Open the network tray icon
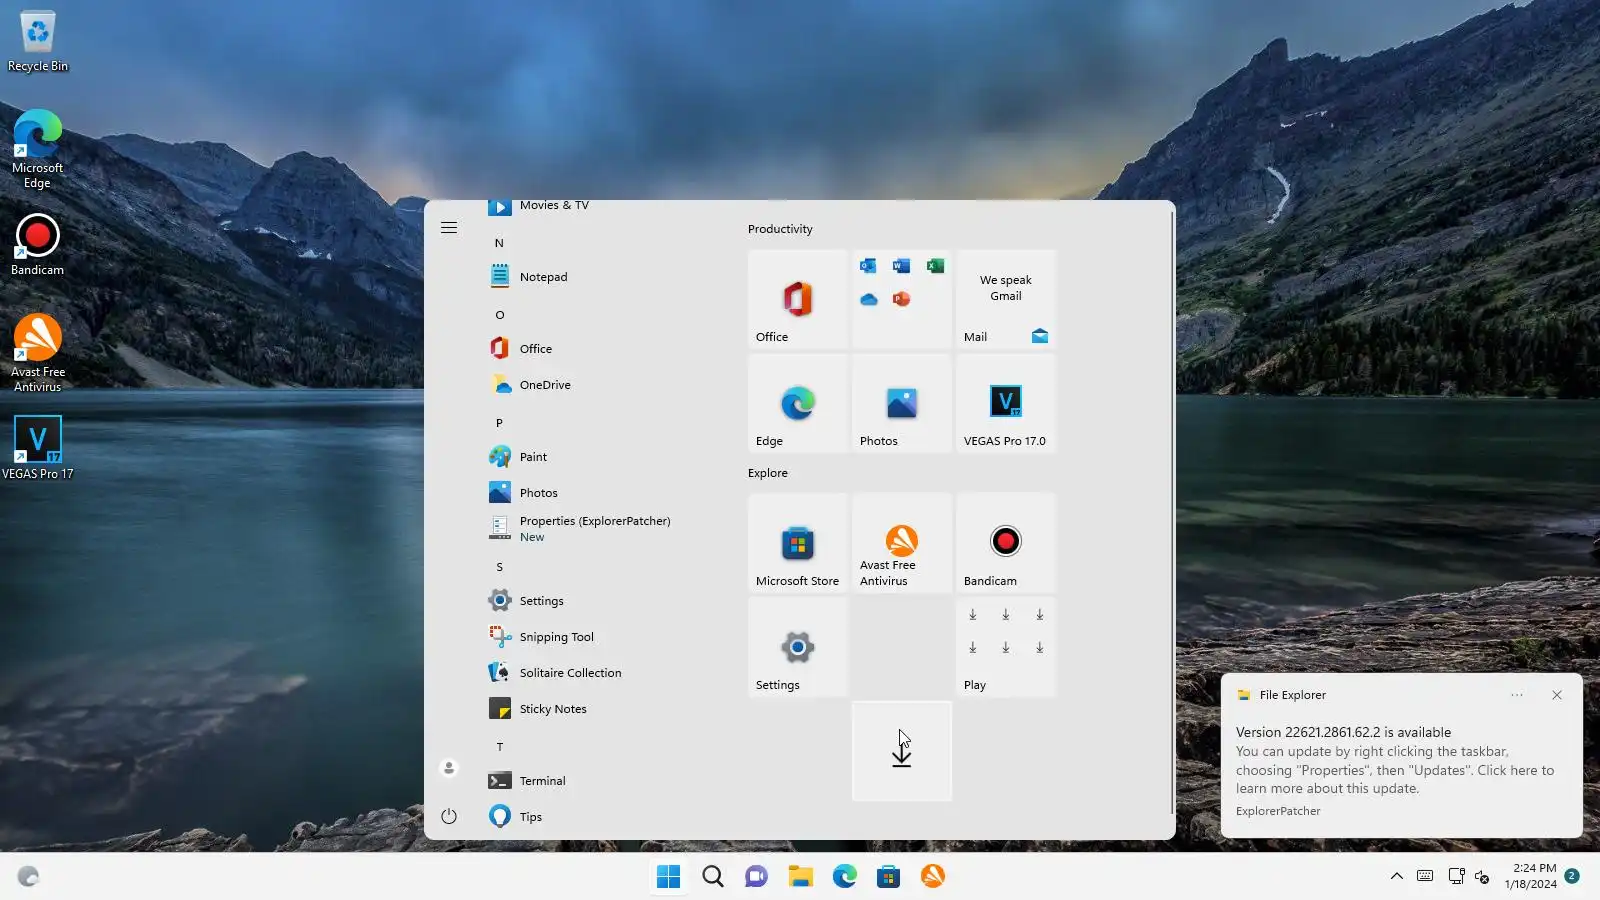Screen dimensions: 1600x900 pos(1456,877)
